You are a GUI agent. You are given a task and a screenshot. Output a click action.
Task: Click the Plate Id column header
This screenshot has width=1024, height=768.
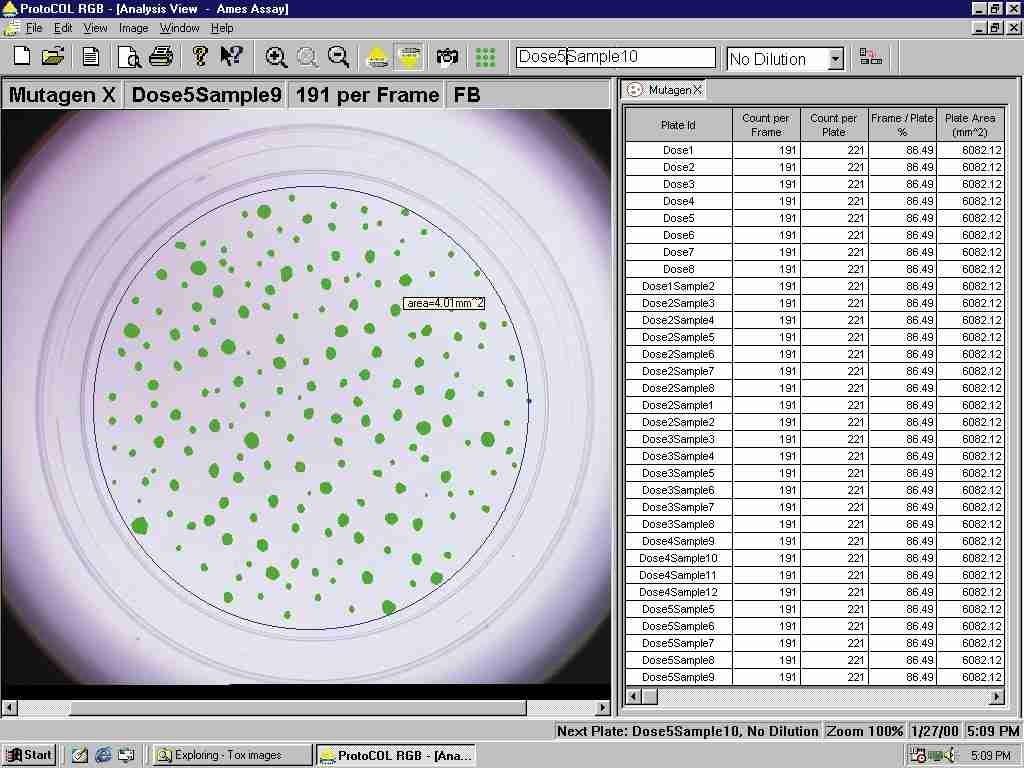coord(679,125)
